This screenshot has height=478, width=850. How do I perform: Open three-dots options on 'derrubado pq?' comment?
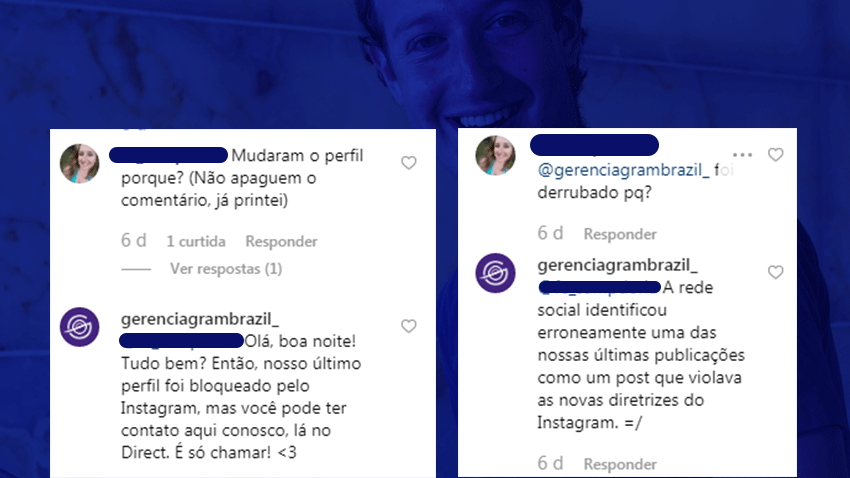[x=742, y=155]
